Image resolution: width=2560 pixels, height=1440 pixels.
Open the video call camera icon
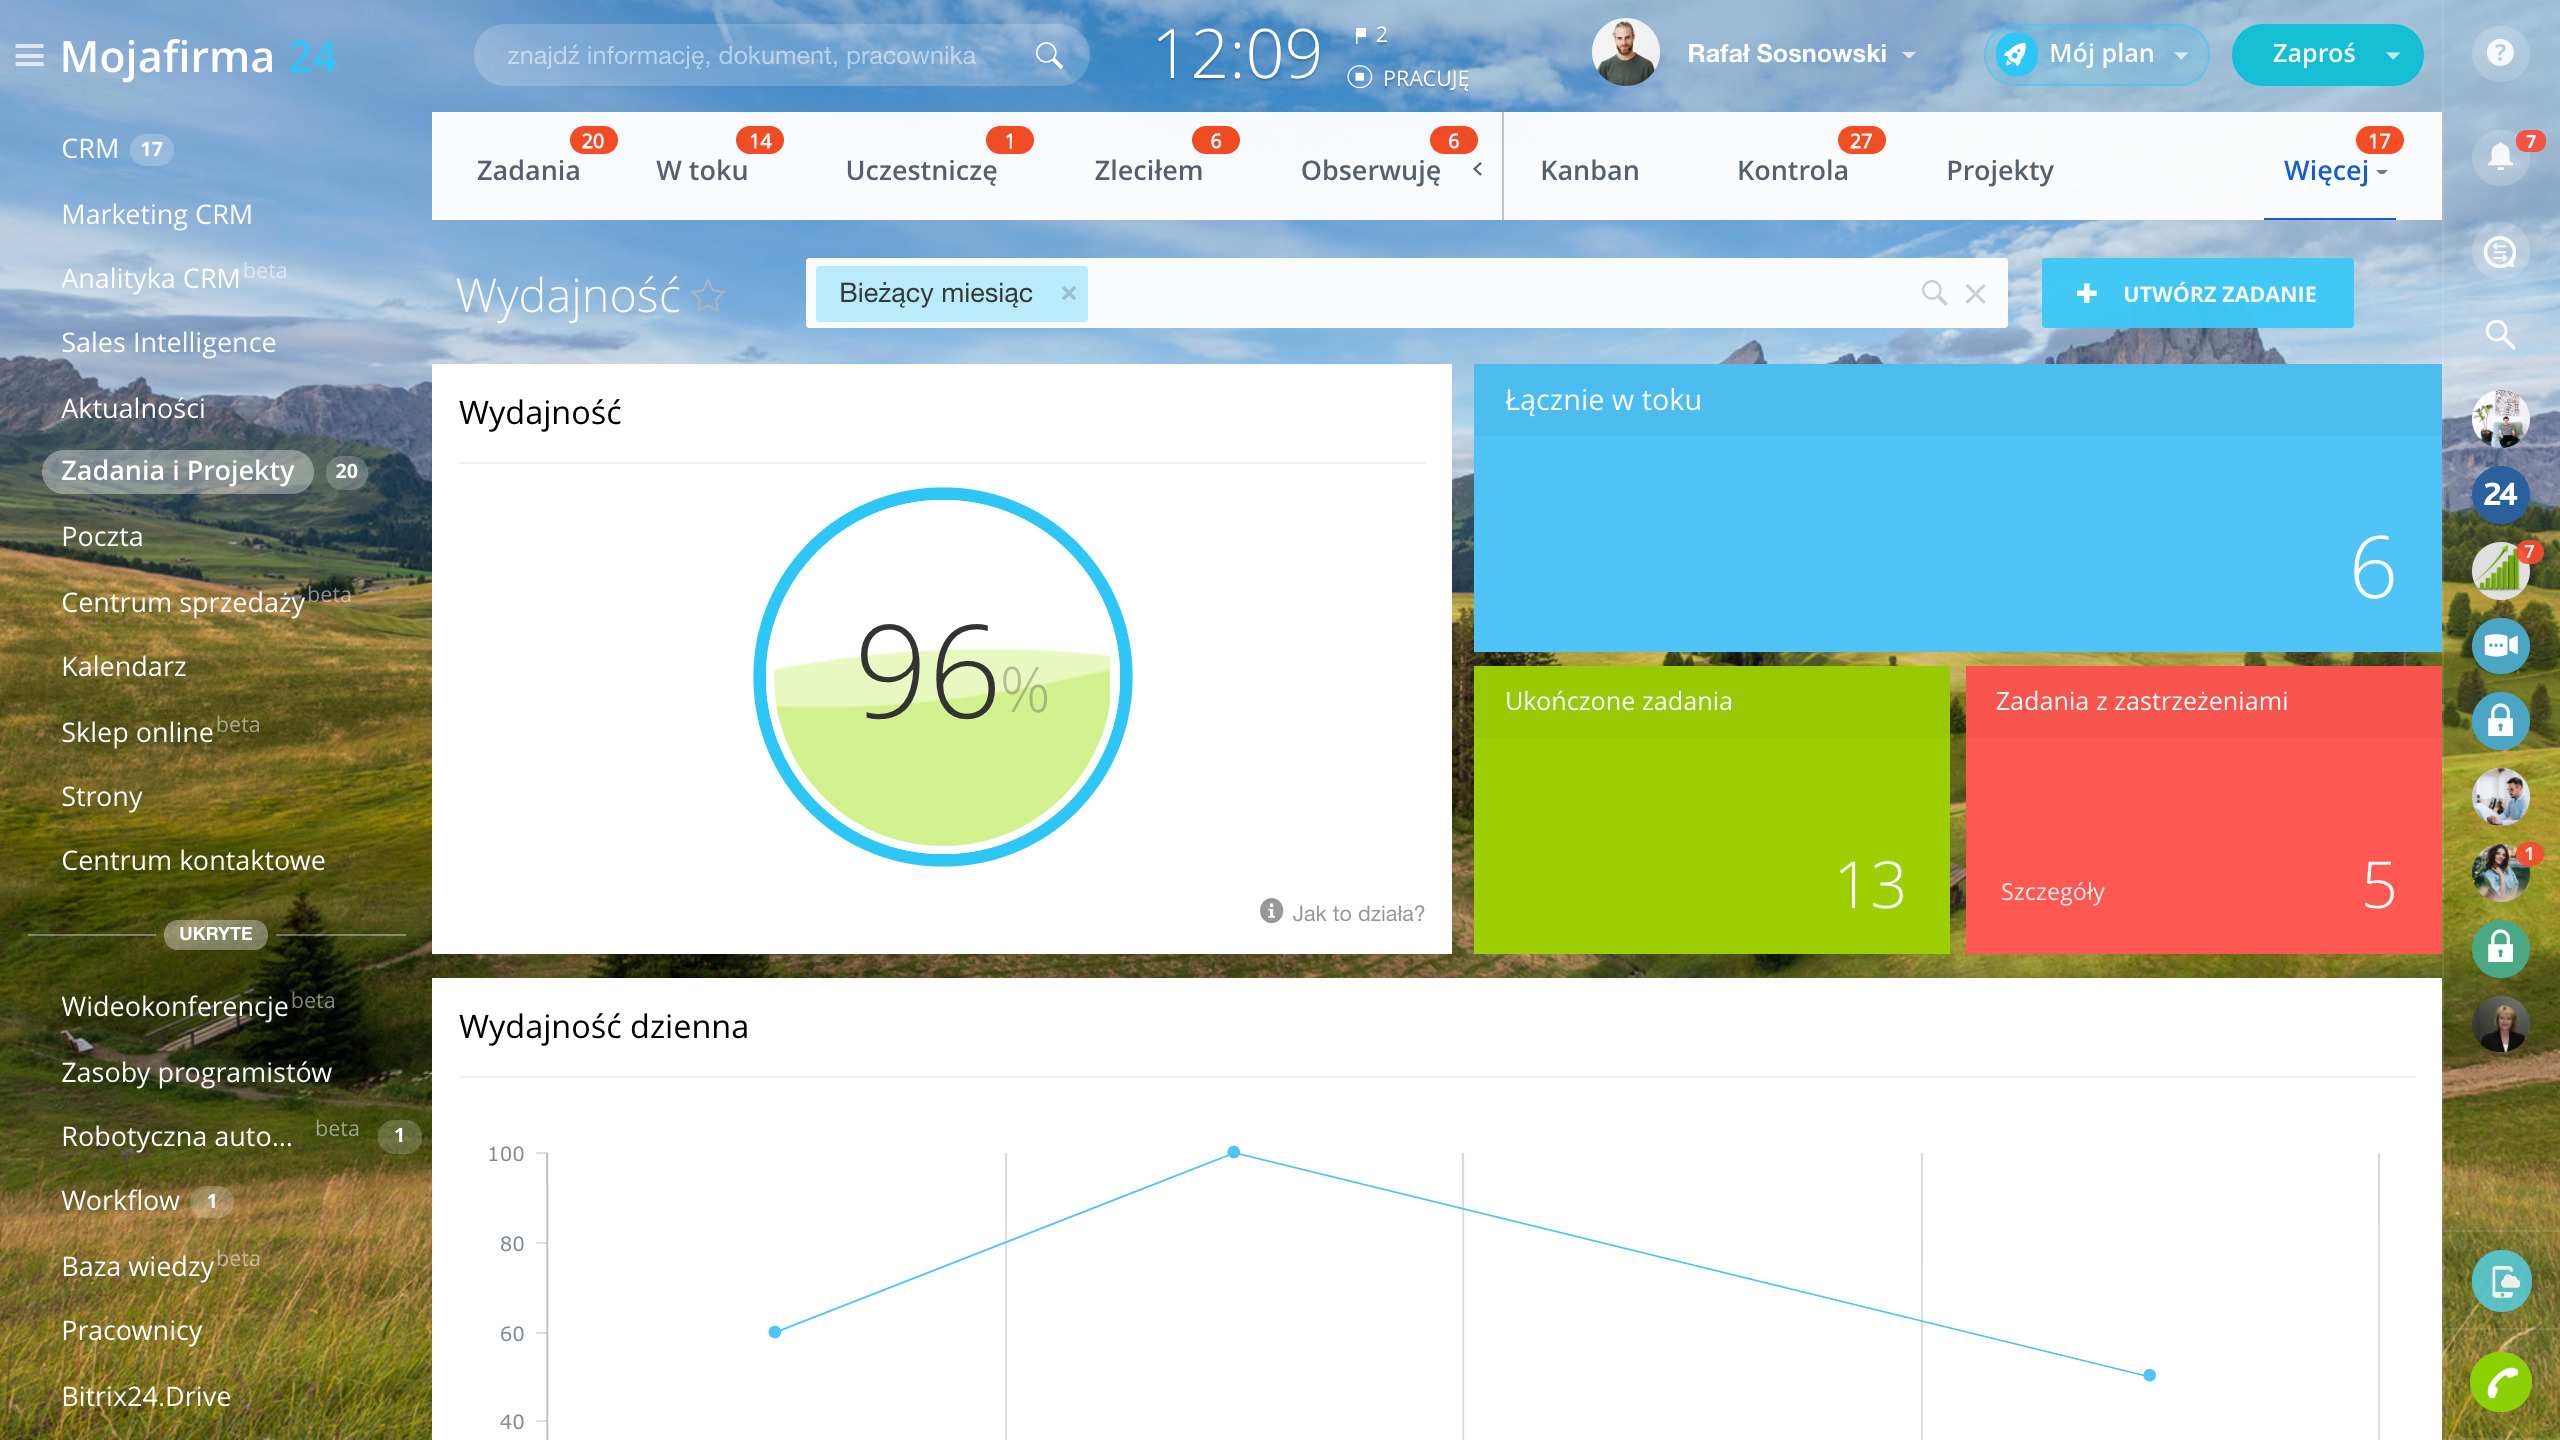[x=2500, y=646]
